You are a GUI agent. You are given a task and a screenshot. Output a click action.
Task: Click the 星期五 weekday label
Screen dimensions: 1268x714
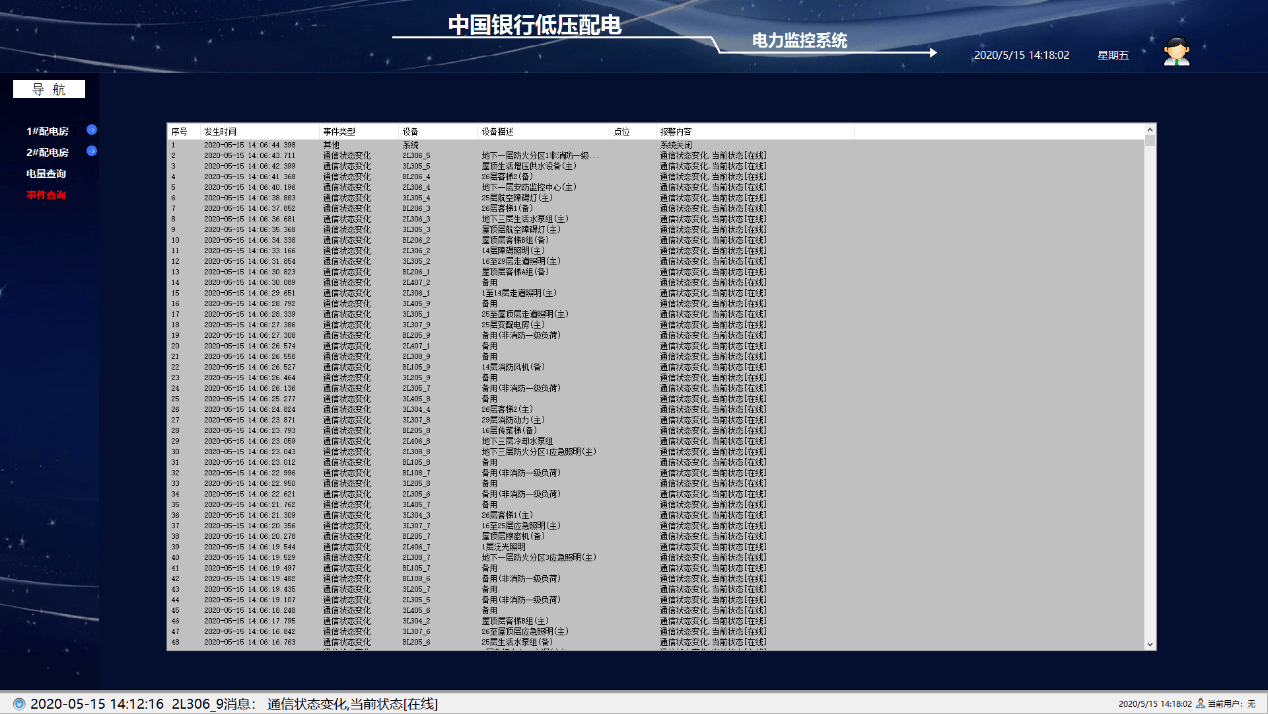pos(1113,55)
